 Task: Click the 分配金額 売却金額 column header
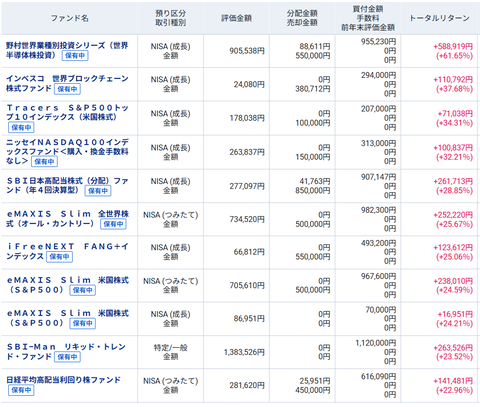pyautogui.click(x=302, y=18)
